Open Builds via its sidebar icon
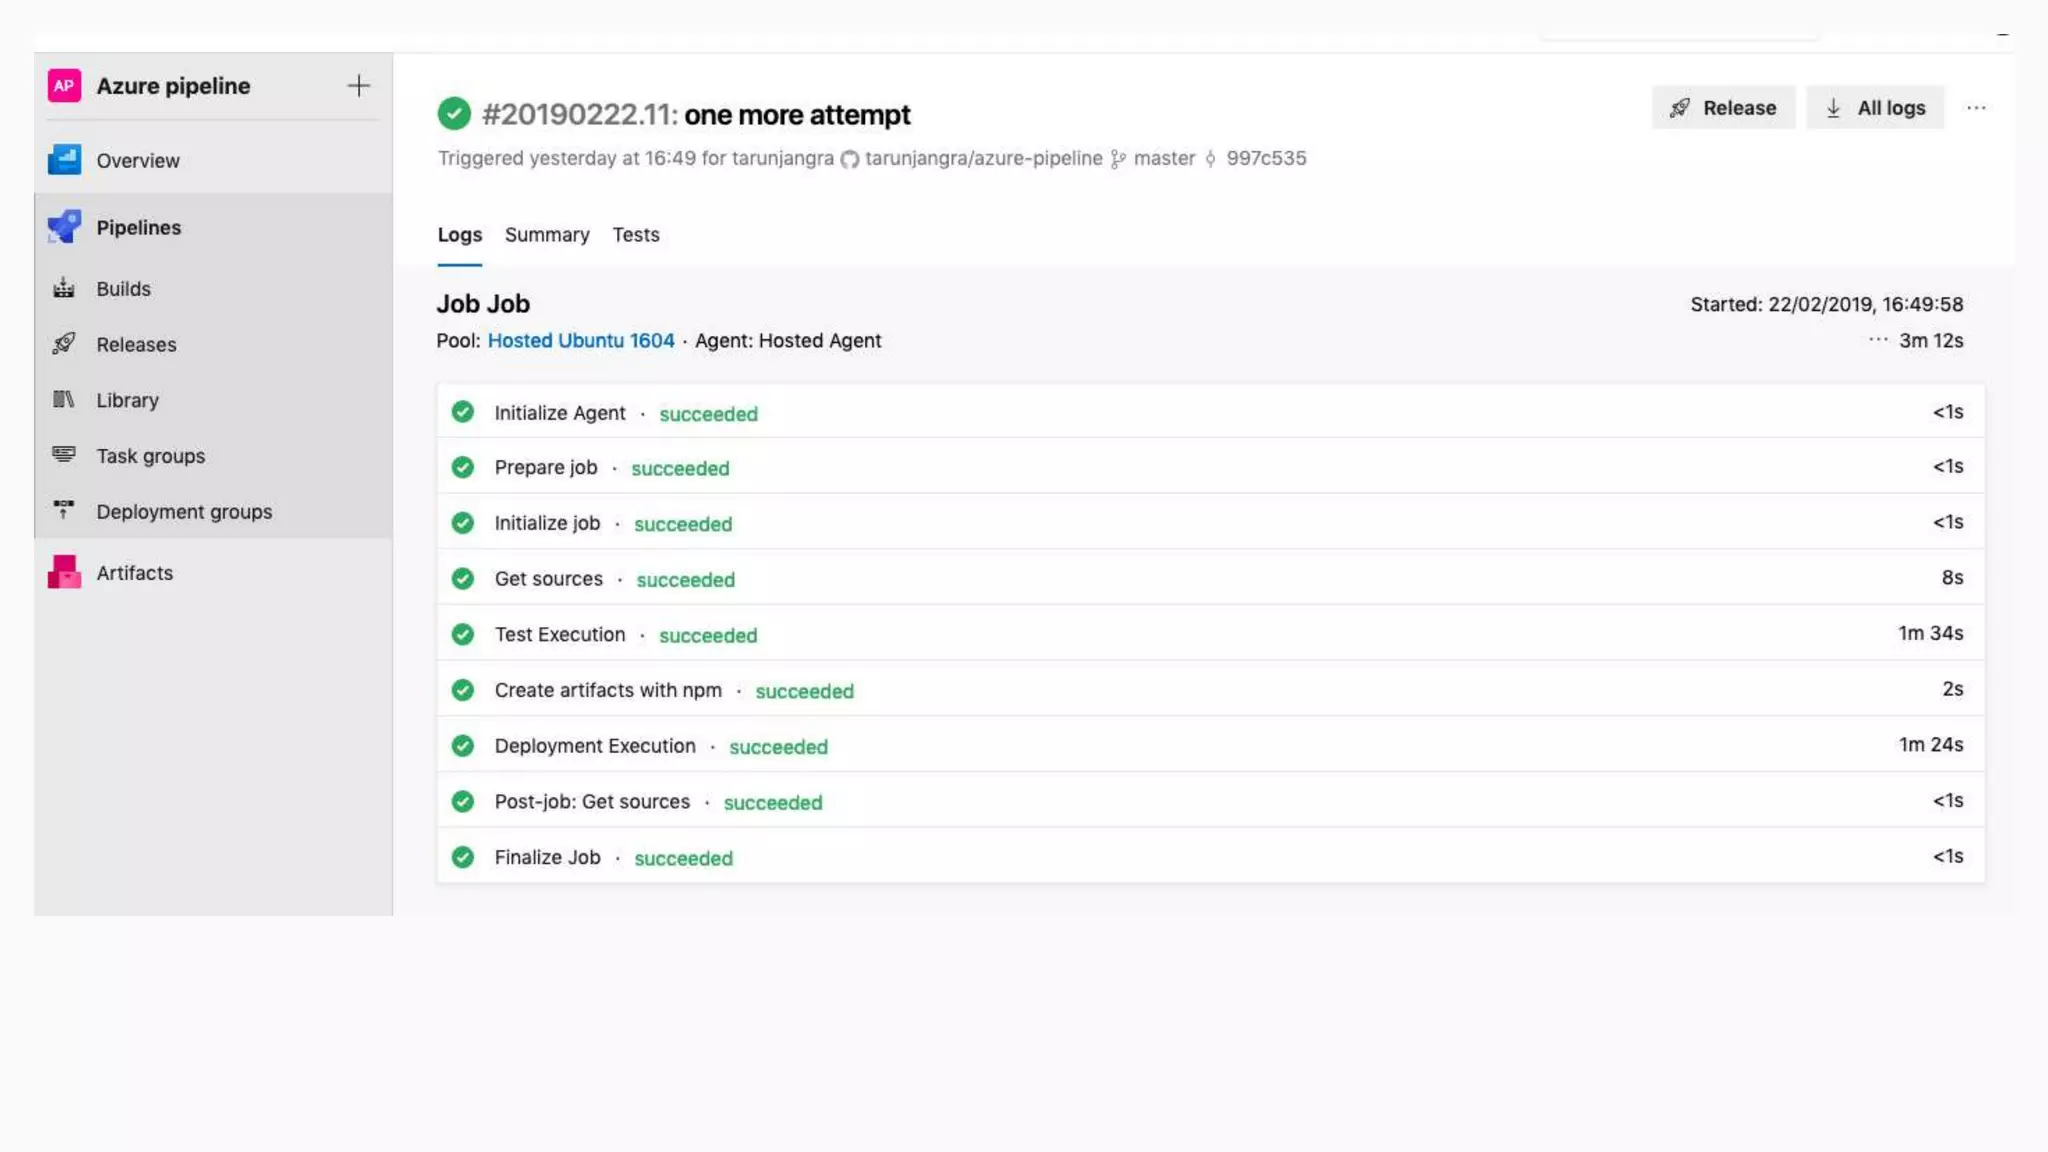Image resolution: width=2048 pixels, height=1152 pixels. 64,289
